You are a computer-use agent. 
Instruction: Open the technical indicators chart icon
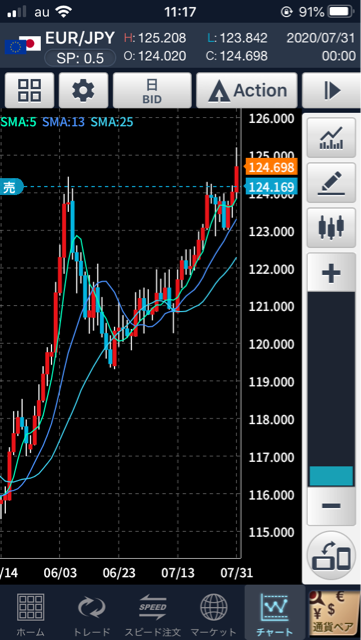[331, 138]
